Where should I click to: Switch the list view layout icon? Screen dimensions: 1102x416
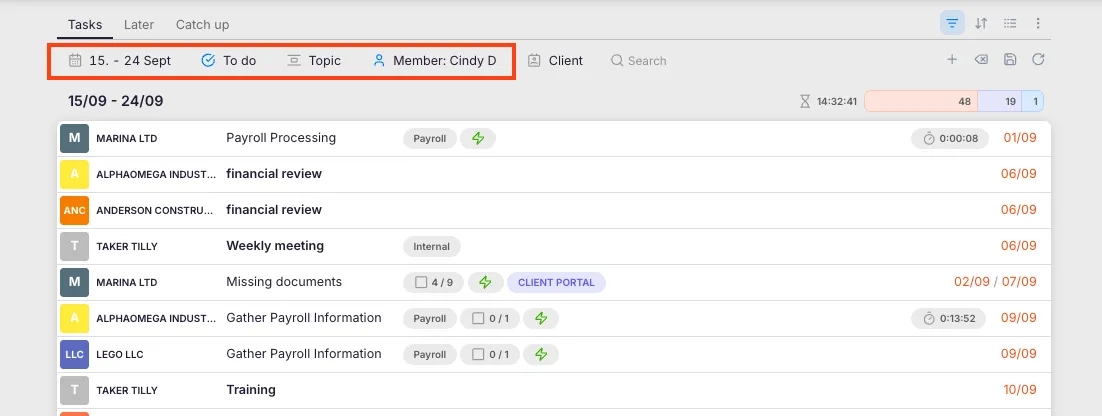[1010, 24]
